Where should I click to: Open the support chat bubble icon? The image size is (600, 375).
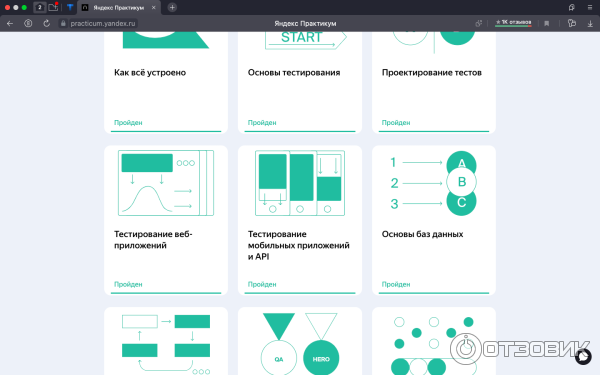click(583, 357)
